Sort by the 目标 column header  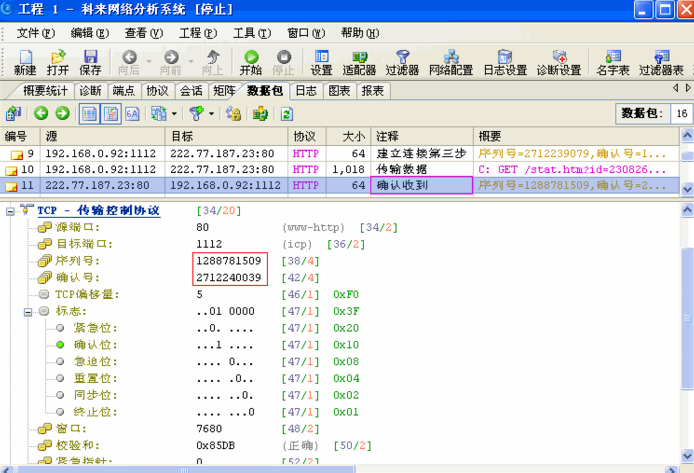coord(227,136)
